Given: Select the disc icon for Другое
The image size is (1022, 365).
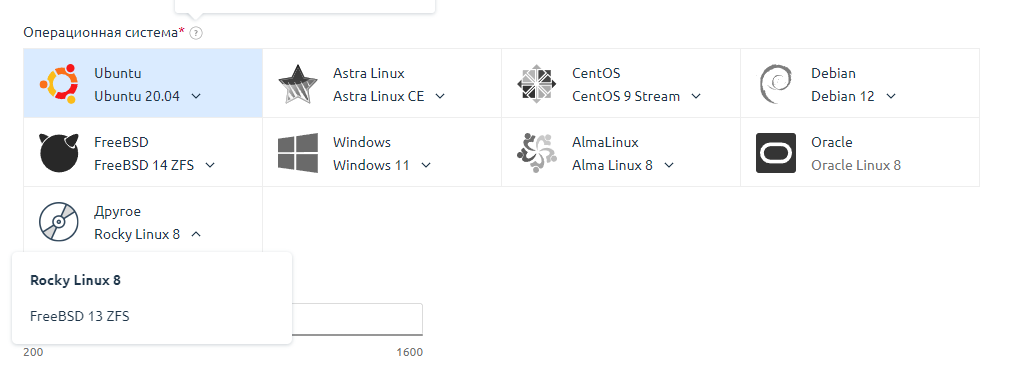Looking at the screenshot, I should pos(59,222).
